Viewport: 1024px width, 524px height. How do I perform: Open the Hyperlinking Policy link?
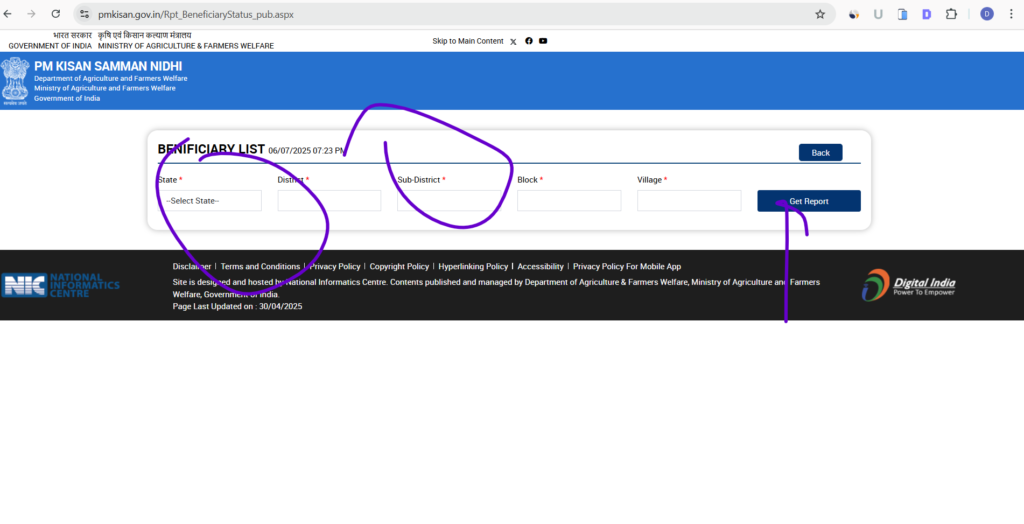[x=473, y=267]
